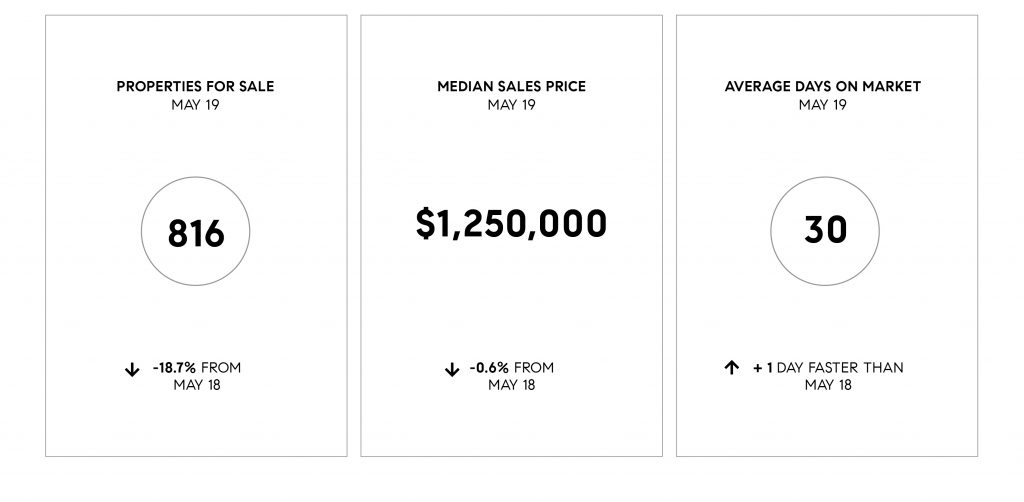Select the circled 30 figure
The image size is (1024, 502).
pyautogui.click(x=825, y=231)
